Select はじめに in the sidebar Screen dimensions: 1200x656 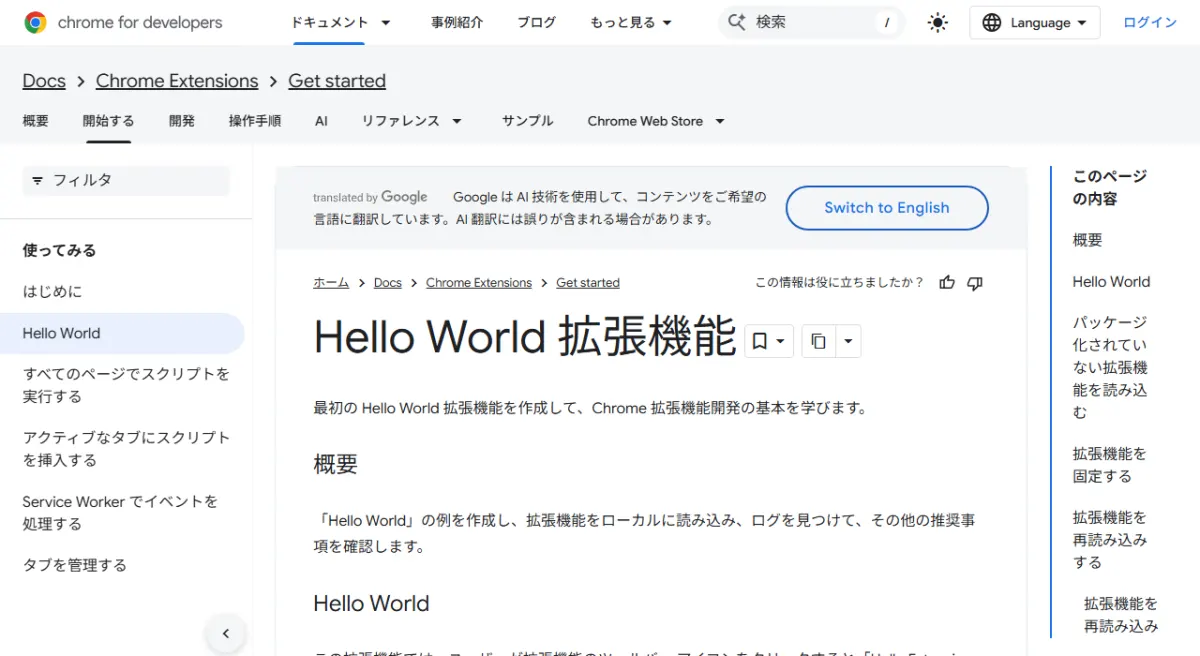53,292
